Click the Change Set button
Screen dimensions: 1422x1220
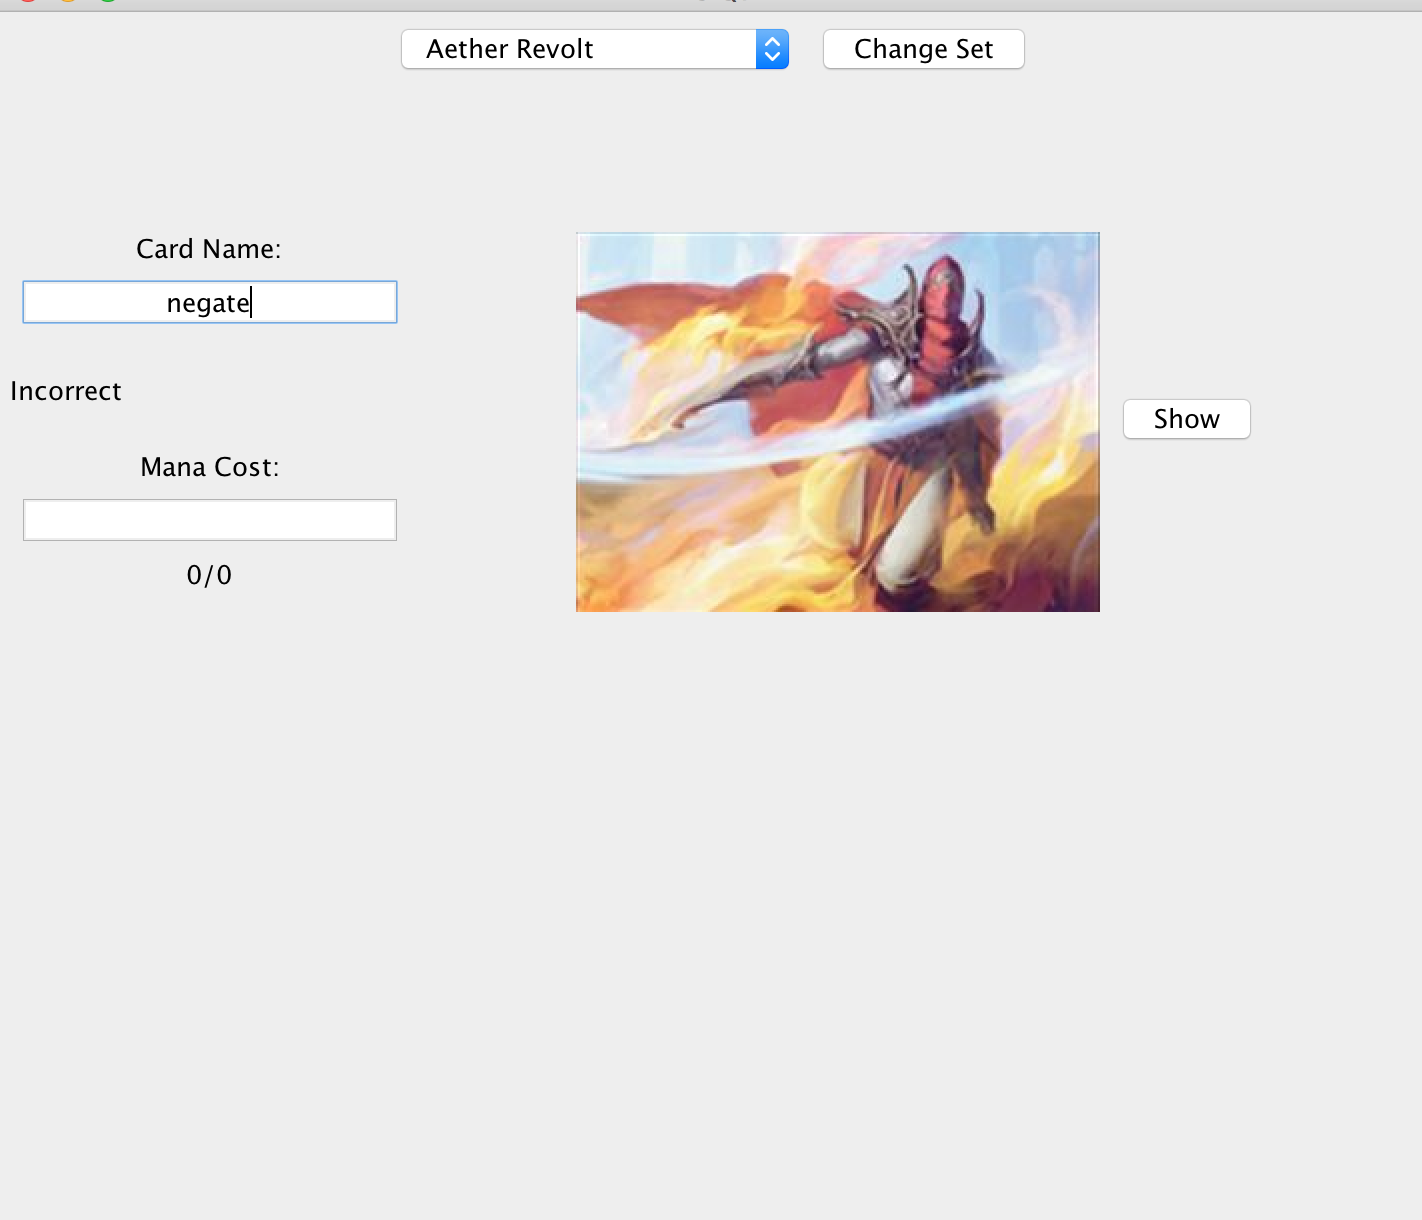tap(923, 49)
